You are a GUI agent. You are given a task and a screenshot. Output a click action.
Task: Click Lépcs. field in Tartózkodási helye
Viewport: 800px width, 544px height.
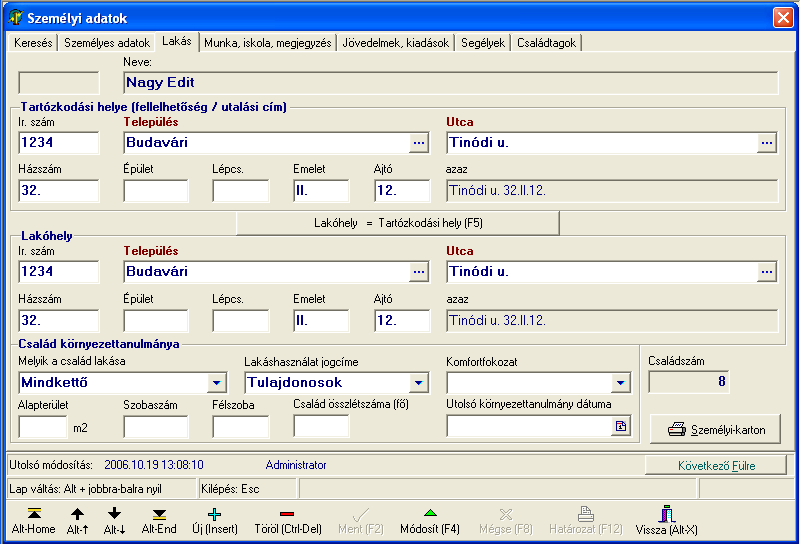241,191
